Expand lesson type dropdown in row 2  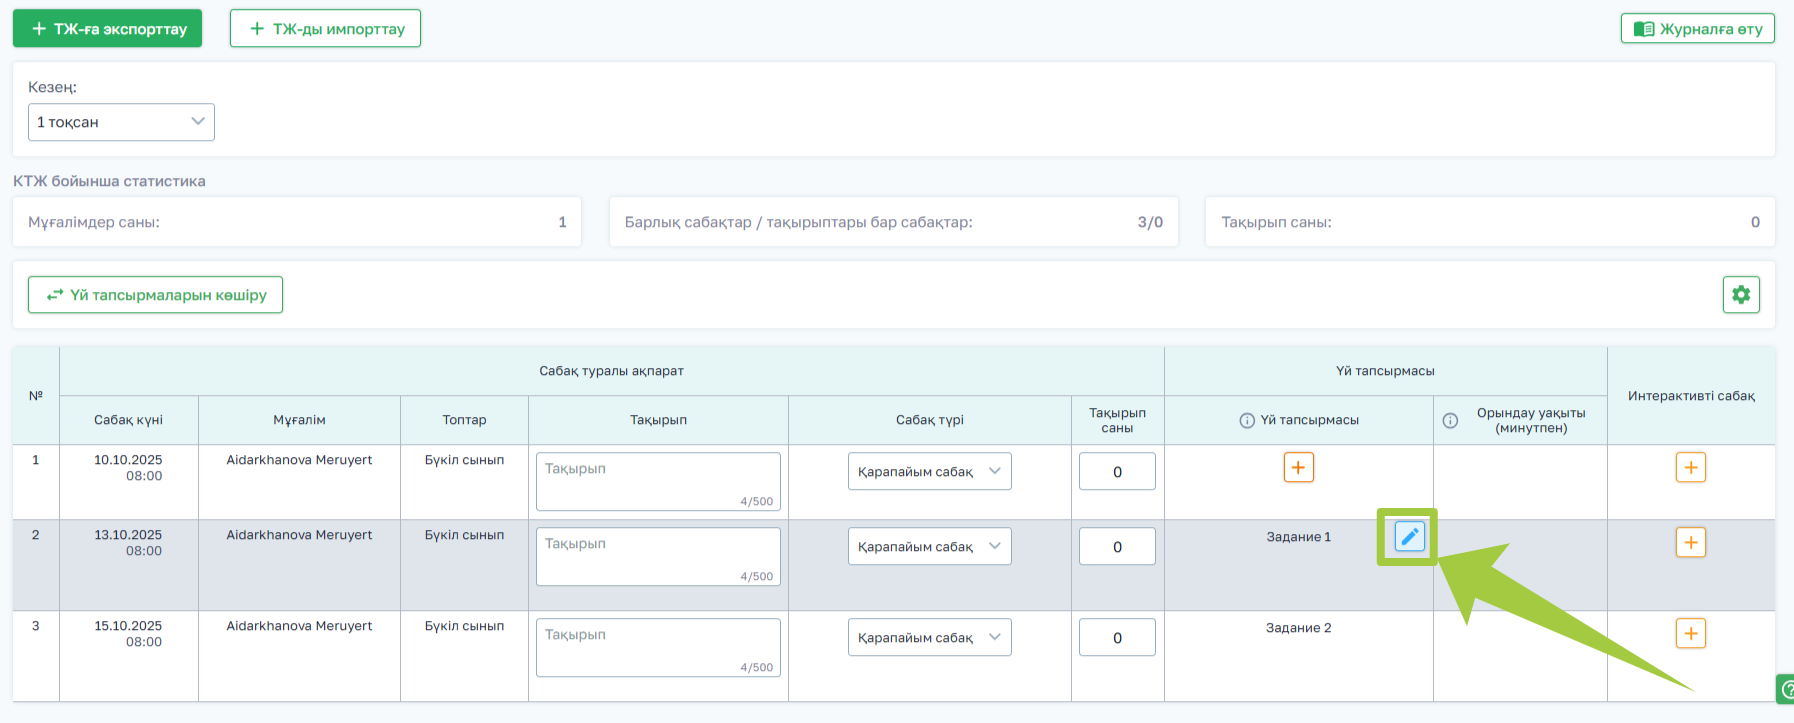929,547
